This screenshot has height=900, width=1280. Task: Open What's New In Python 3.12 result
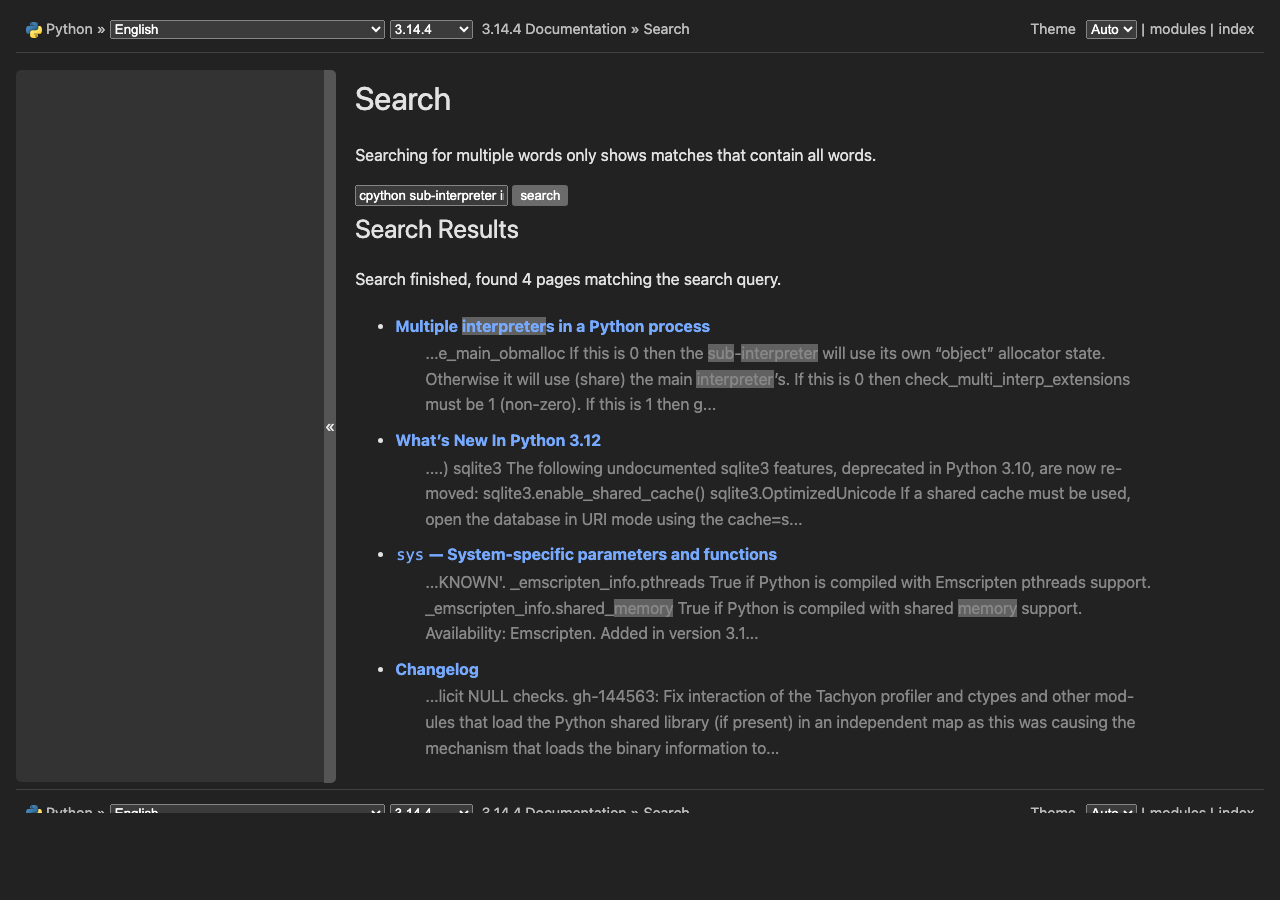pos(498,441)
